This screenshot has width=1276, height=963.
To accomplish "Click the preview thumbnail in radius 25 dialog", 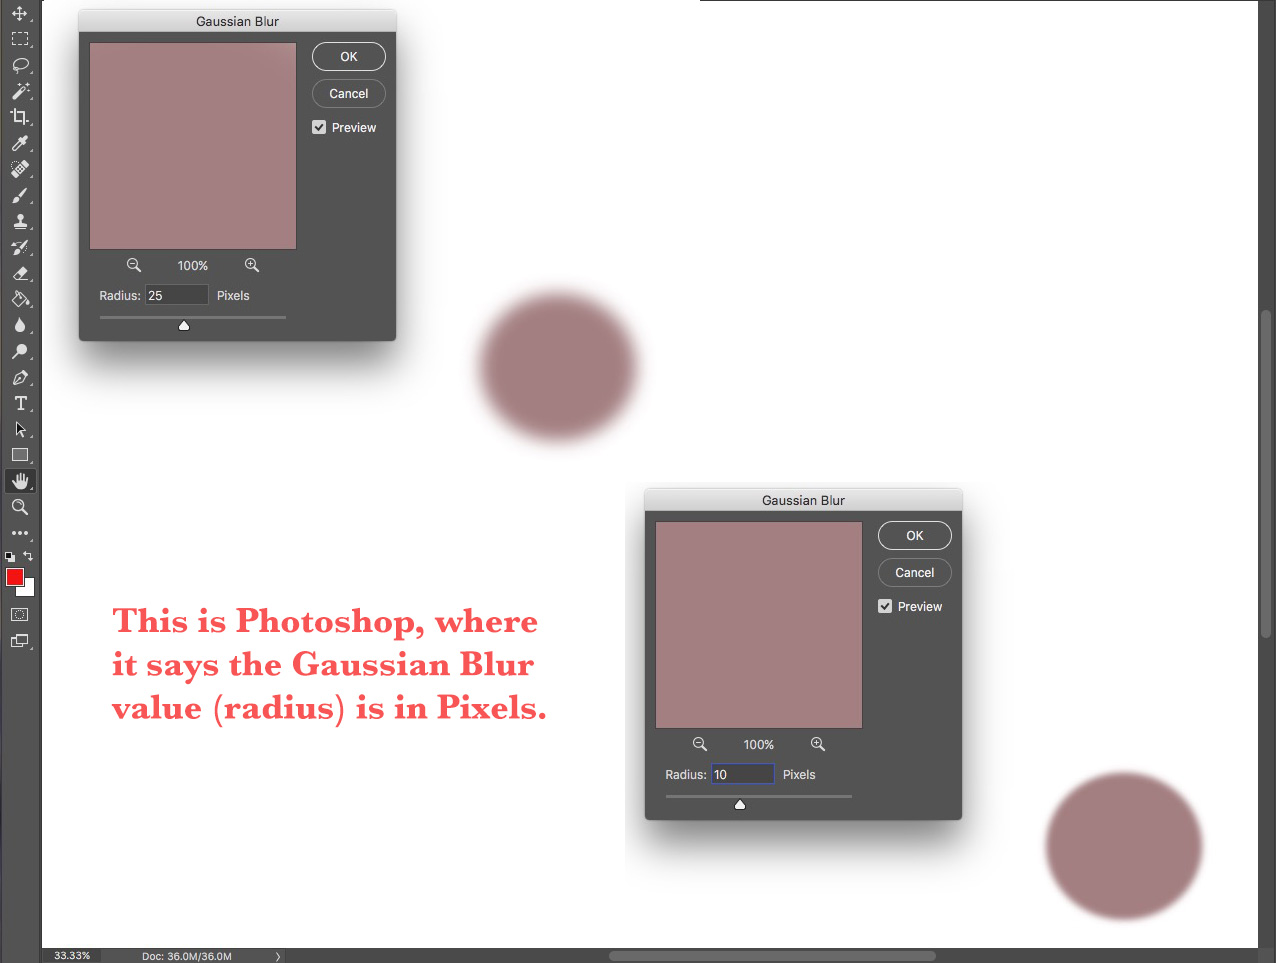I will click(193, 146).
